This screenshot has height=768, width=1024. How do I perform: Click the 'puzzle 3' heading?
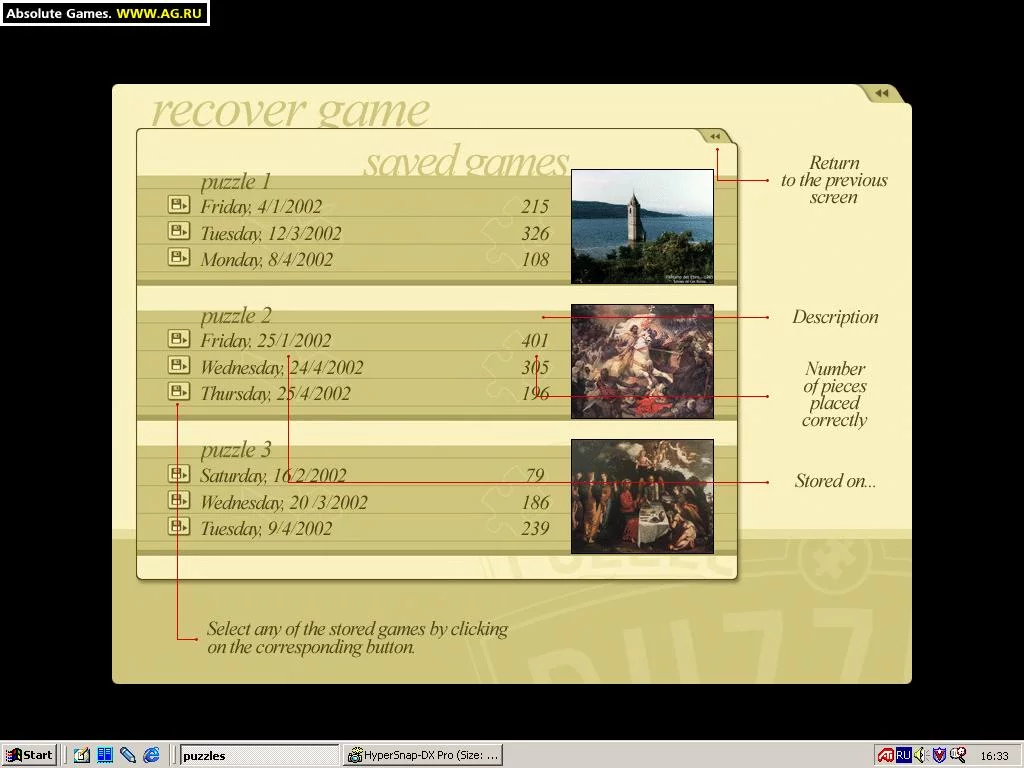pos(236,451)
